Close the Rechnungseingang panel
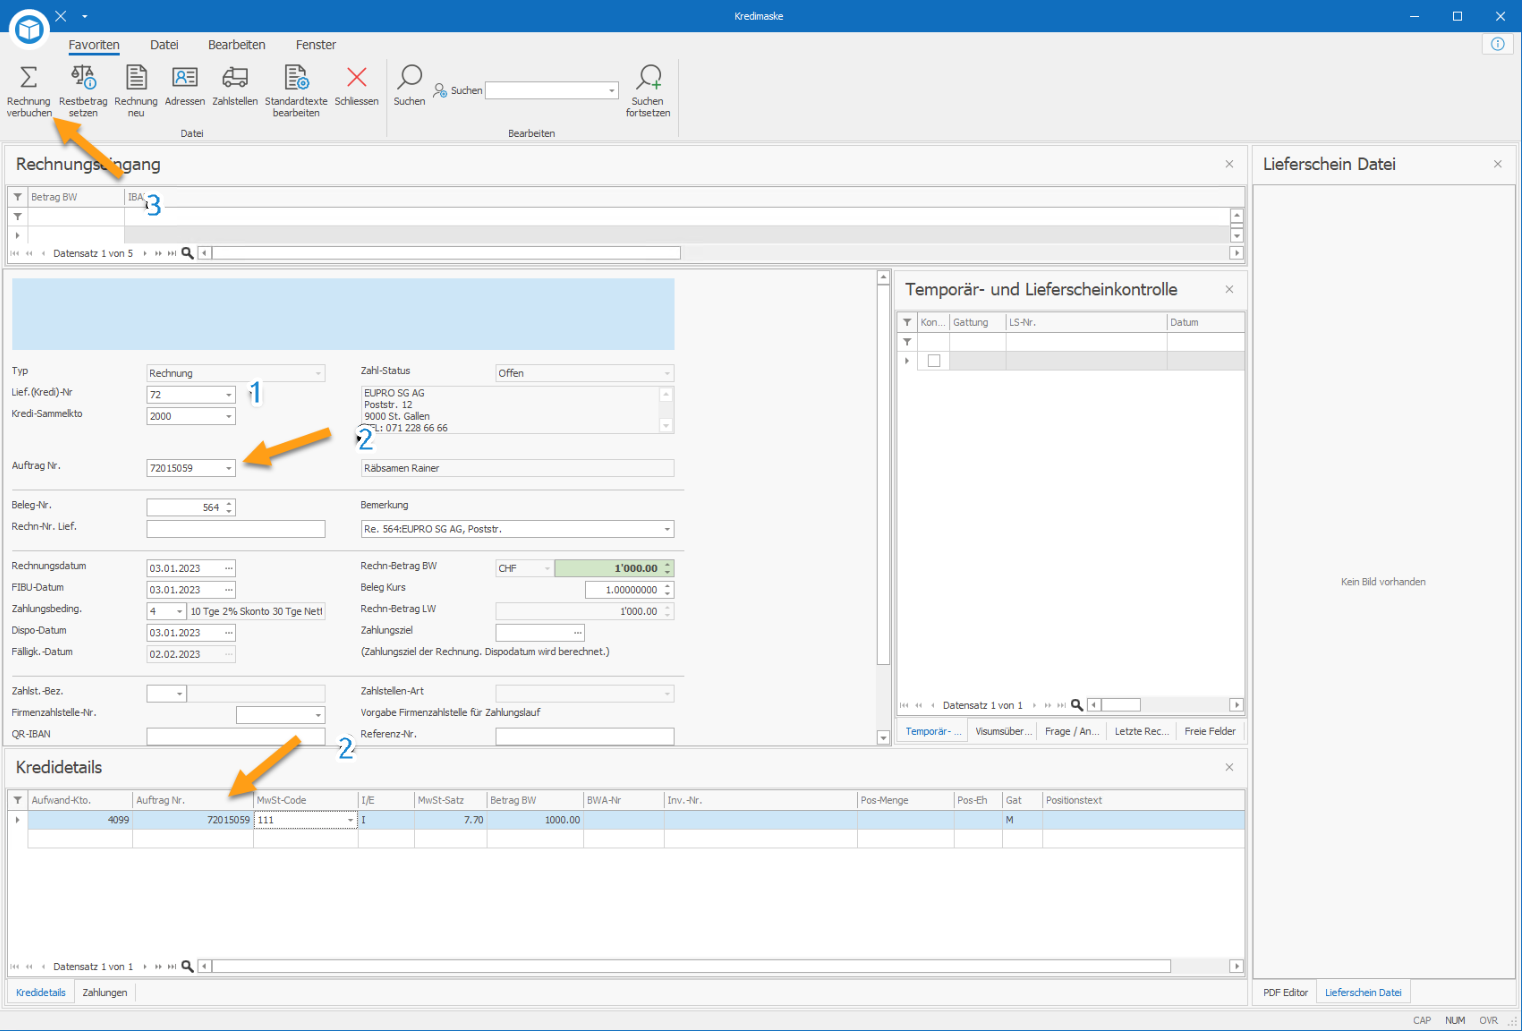 coord(1230,164)
